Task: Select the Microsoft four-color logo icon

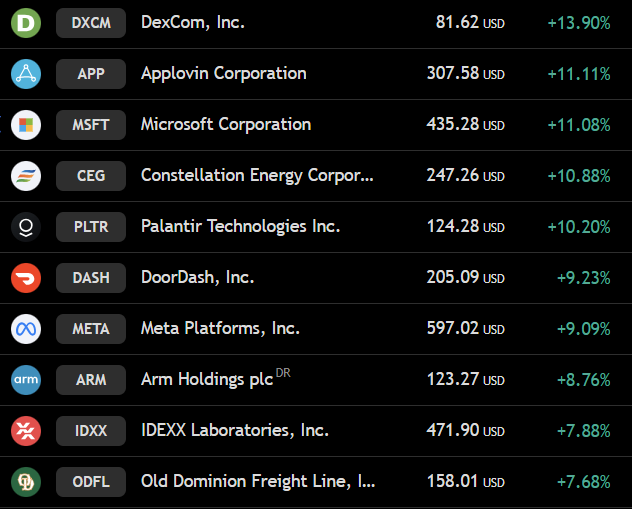Action: (x=26, y=125)
